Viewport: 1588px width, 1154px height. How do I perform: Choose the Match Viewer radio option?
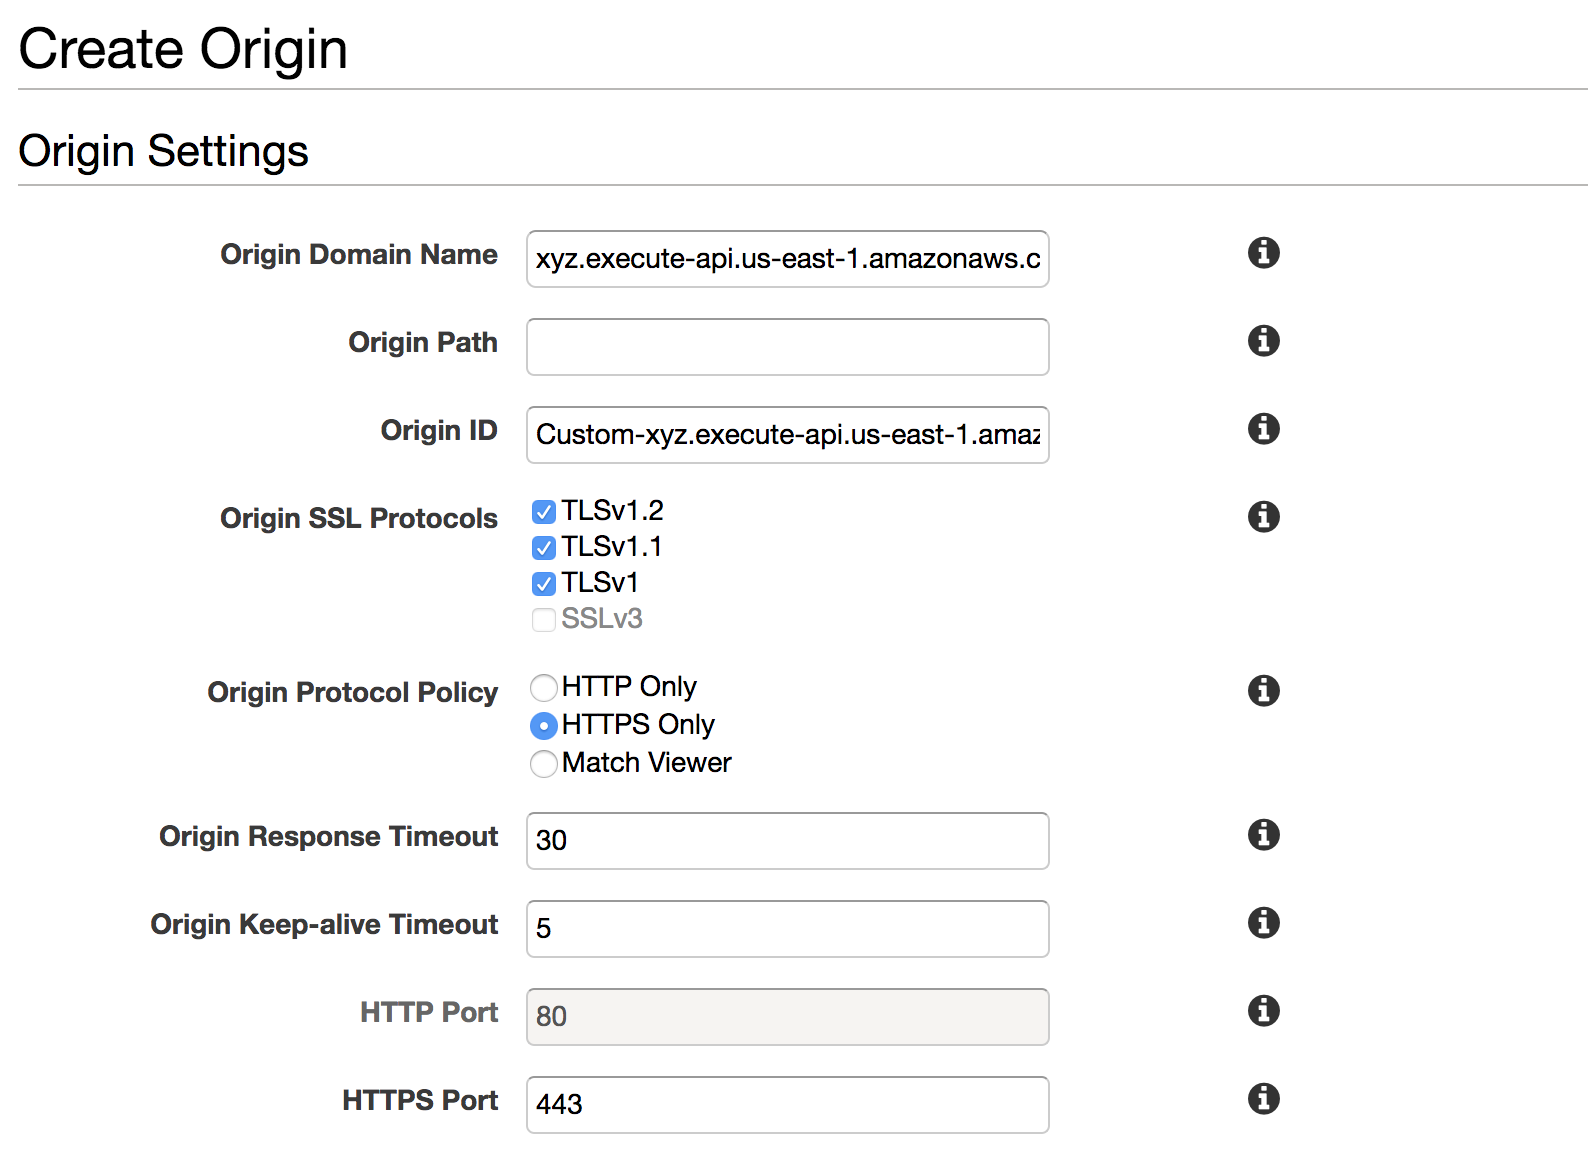(x=544, y=764)
